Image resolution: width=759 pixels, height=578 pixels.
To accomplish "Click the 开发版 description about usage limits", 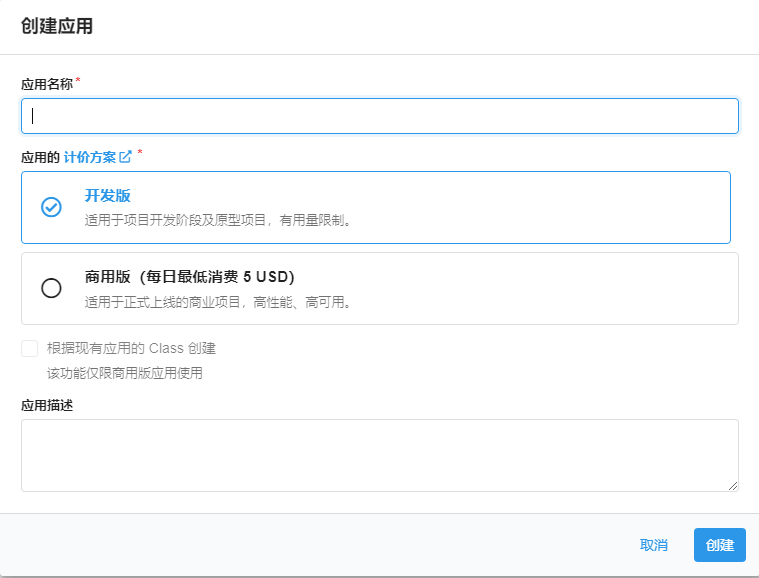I will pyautogui.click(x=218, y=220).
